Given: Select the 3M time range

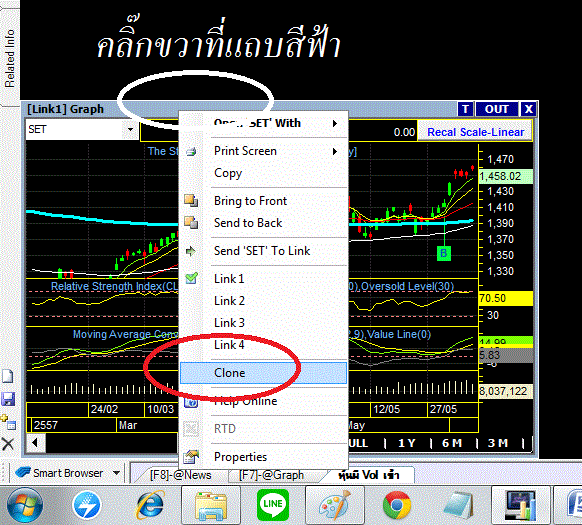Looking at the screenshot, I should (498, 443).
